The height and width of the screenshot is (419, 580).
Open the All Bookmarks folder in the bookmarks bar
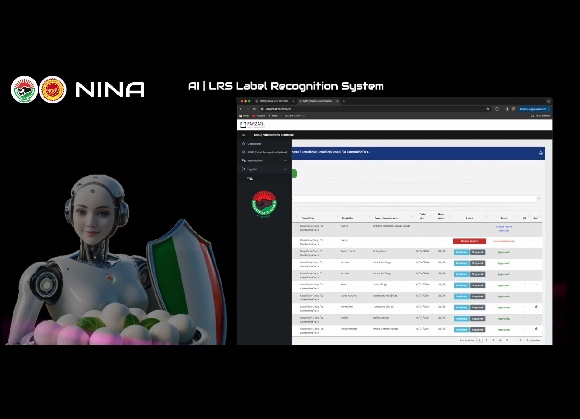(x=540, y=116)
